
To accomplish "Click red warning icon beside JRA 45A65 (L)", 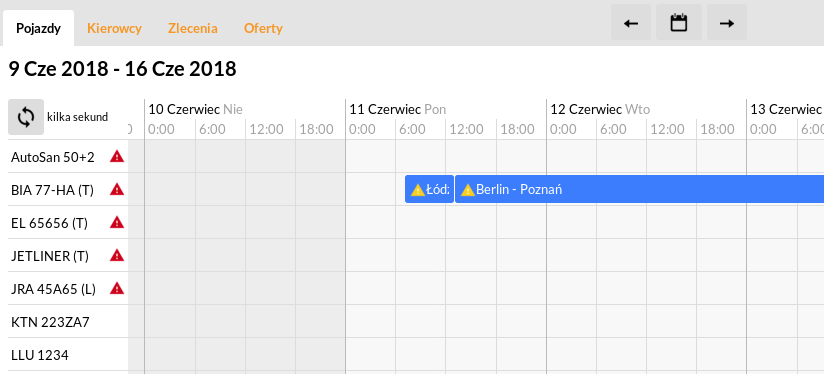I will (117, 288).
